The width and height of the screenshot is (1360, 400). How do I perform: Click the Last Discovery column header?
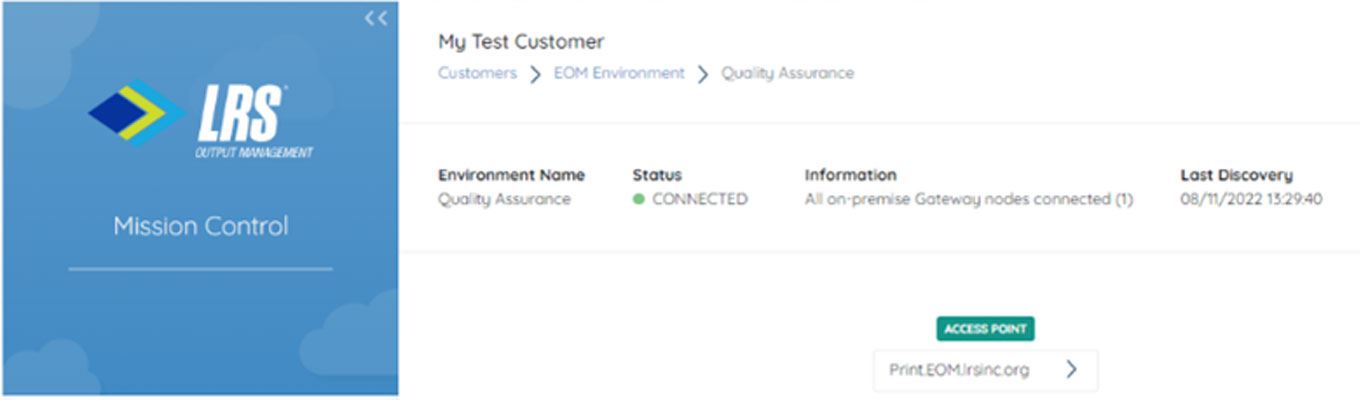pyautogui.click(x=1236, y=175)
